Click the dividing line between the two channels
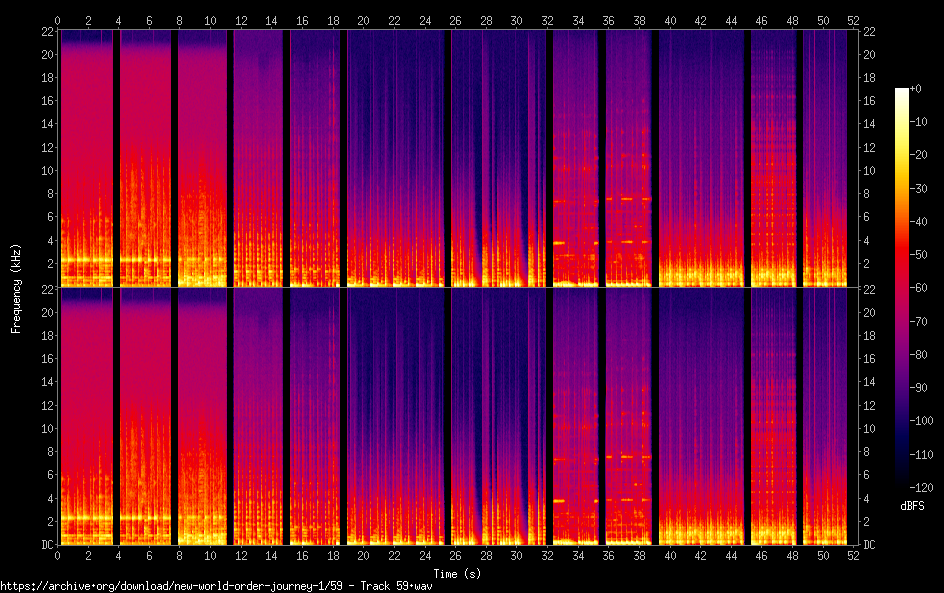This screenshot has height=593, width=944. (x=455, y=288)
